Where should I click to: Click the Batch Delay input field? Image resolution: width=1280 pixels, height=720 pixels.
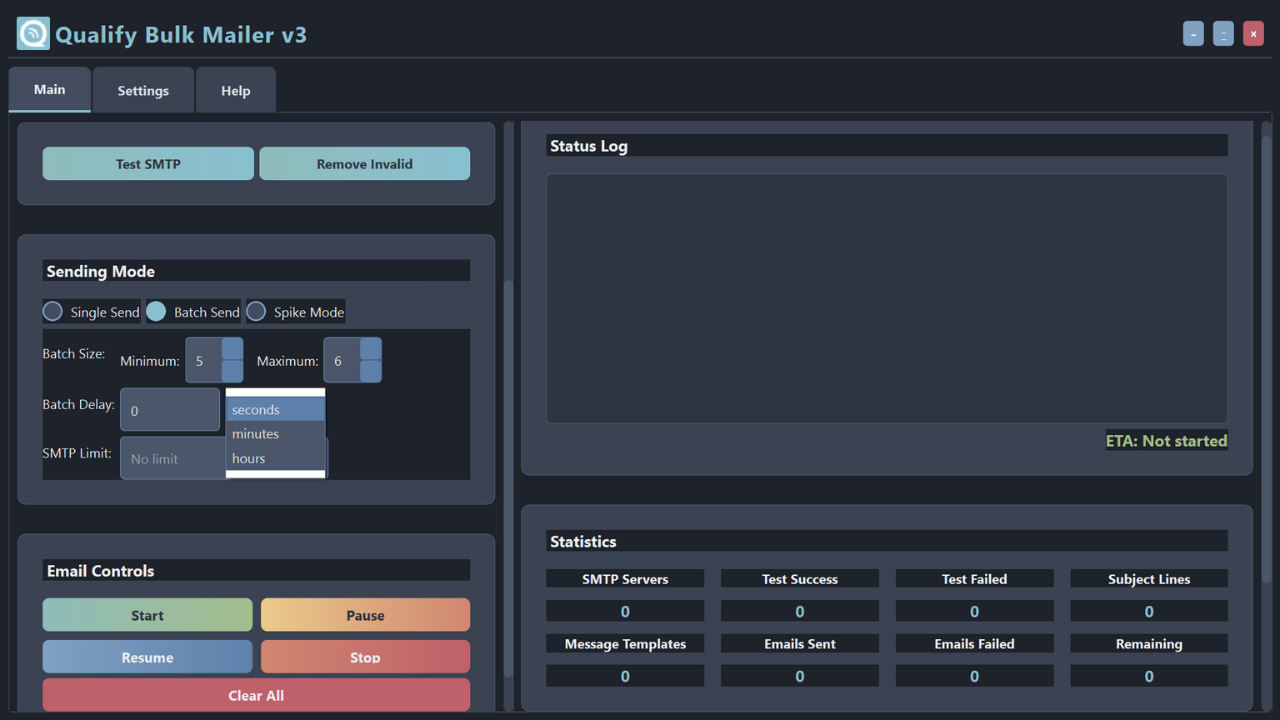(x=170, y=410)
